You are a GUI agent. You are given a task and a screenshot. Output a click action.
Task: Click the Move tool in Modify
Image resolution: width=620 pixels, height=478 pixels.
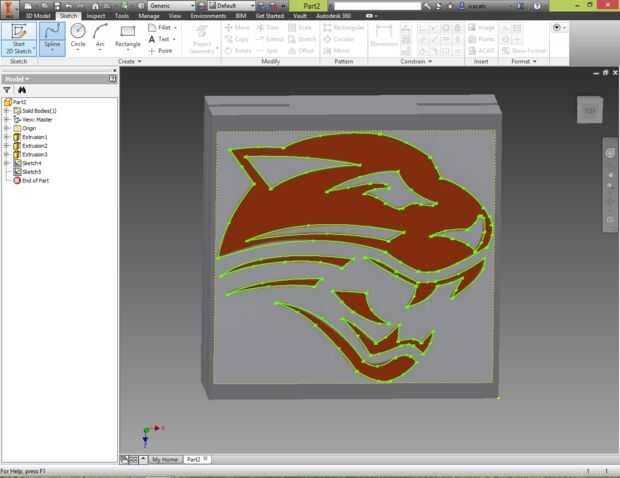[237, 27]
